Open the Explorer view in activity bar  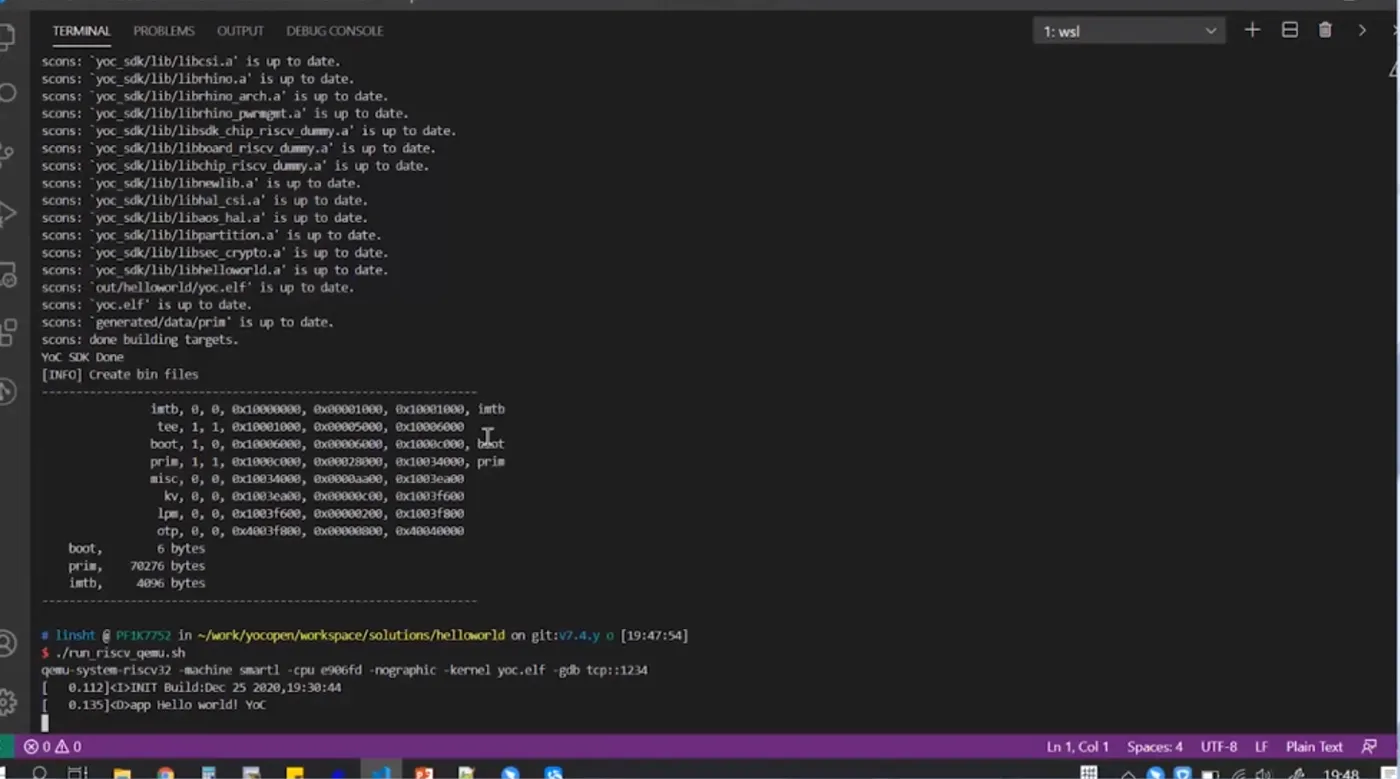(x=6, y=38)
